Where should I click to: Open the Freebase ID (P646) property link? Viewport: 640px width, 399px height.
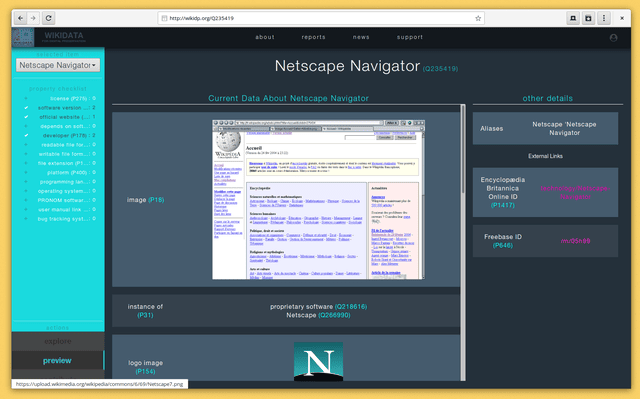[x=502, y=245]
